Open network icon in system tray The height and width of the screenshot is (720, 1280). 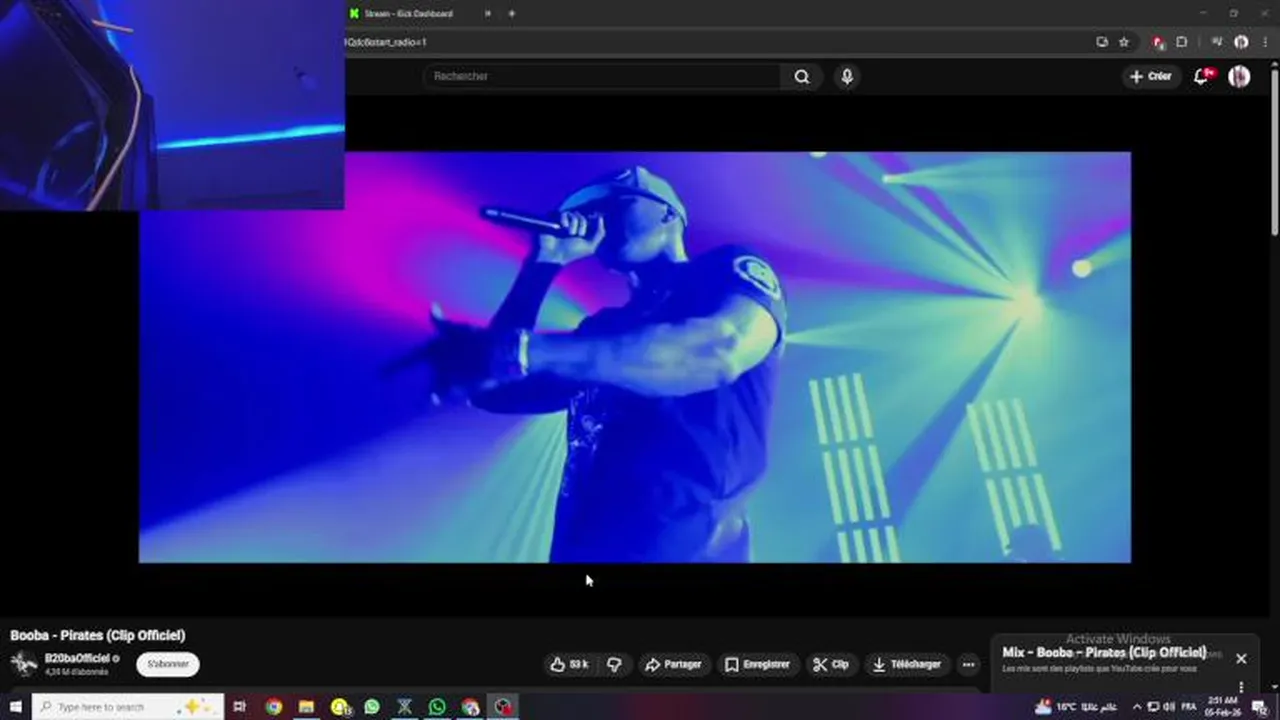[1153, 707]
